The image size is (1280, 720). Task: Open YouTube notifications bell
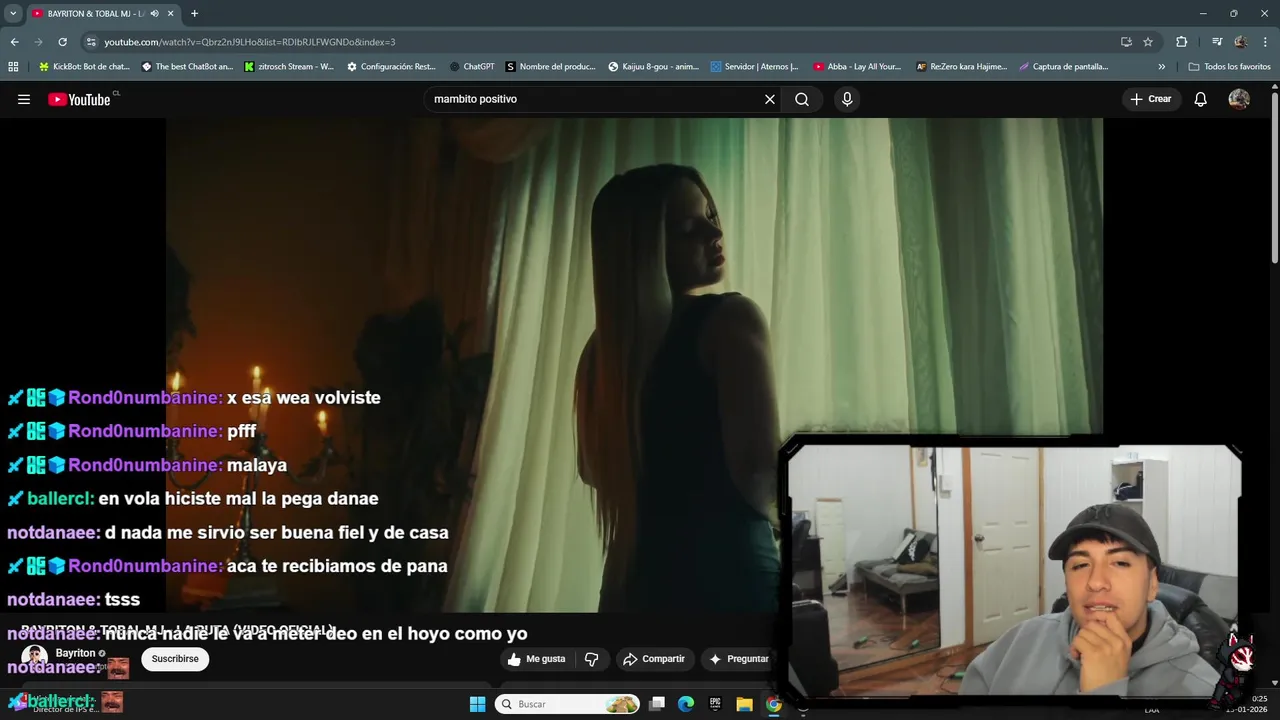click(x=1201, y=99)
